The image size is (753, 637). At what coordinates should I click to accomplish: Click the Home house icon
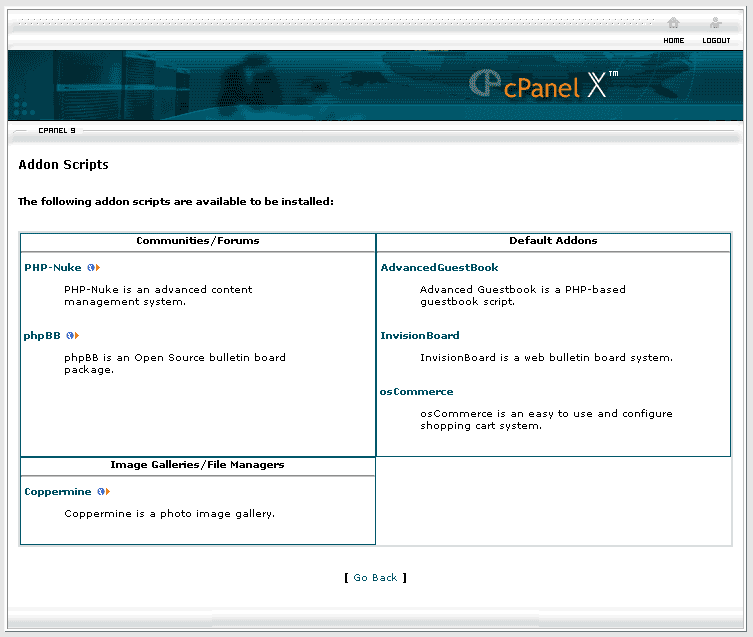pos(673,24)
